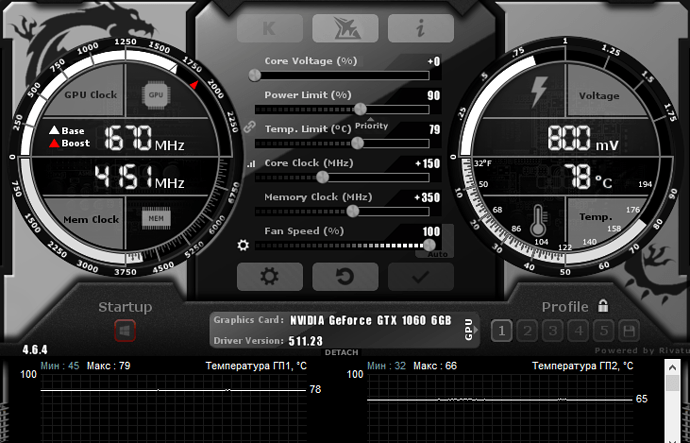
Task: Click the Memory Clock slider handle
Action: point(352,212)
